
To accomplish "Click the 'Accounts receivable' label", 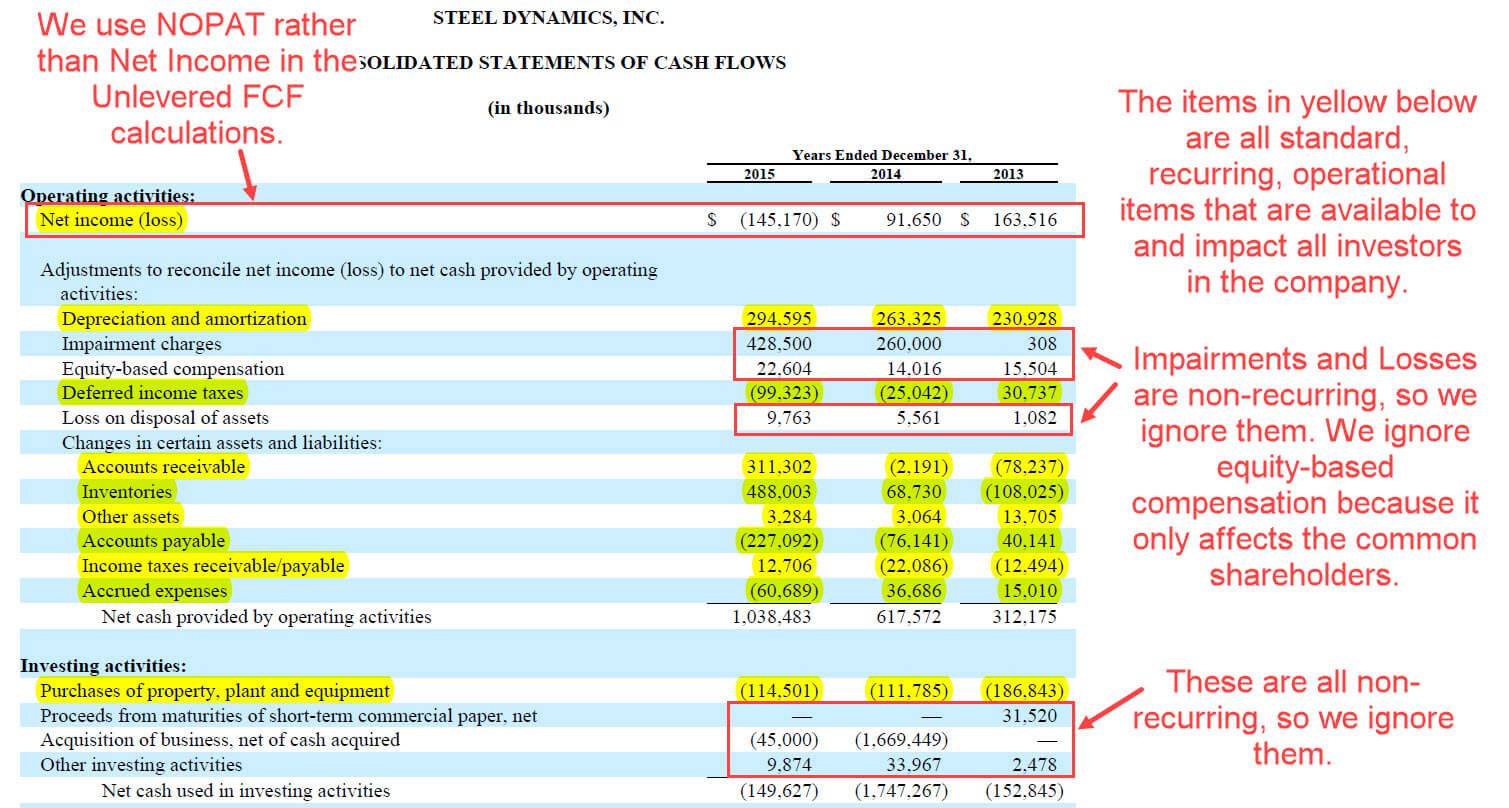I will (x=163, y=467).
